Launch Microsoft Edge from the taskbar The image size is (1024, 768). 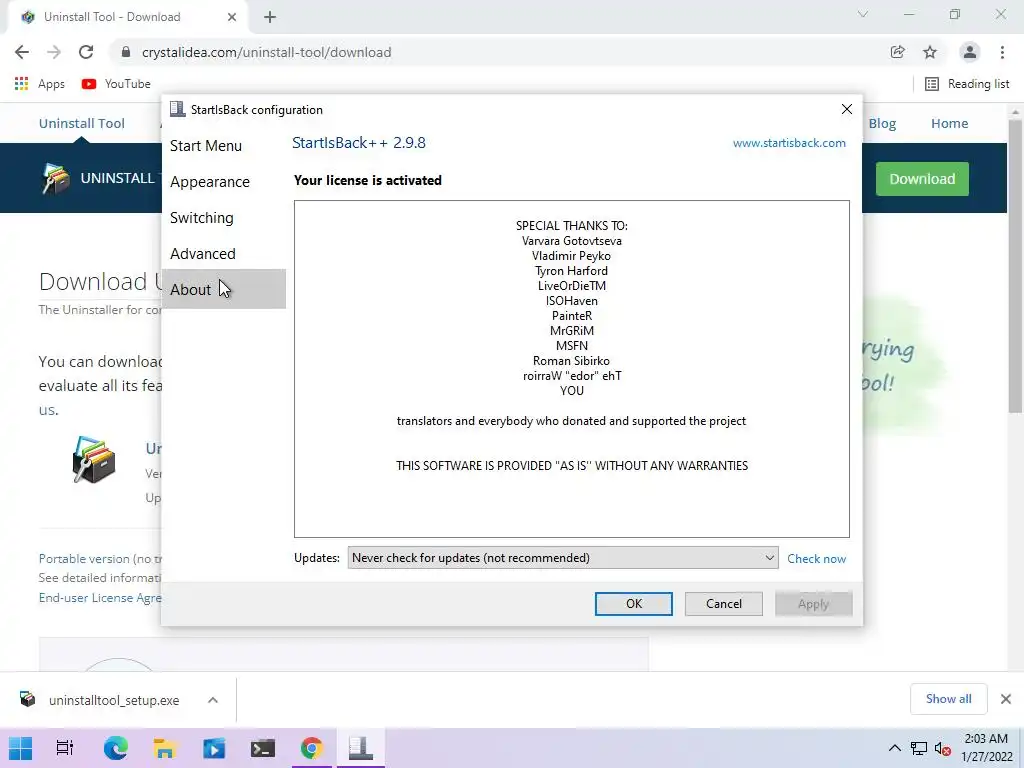pyautogui.click(x=116, y=748)
